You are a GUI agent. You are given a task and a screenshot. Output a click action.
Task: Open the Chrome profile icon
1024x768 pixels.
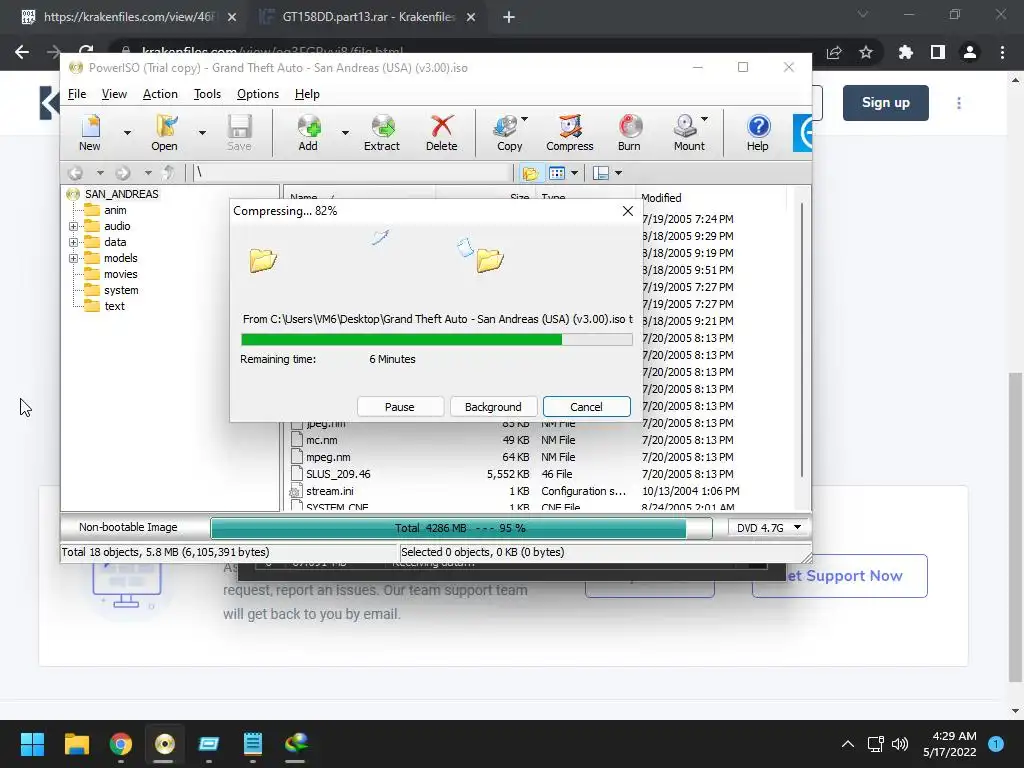click(970, 52)
